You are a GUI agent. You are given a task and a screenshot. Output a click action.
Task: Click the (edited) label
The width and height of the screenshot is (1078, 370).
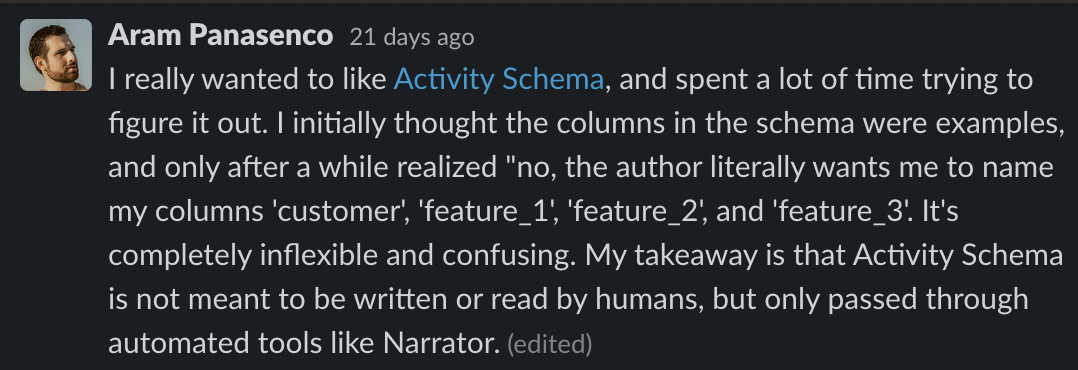(549, 344)
